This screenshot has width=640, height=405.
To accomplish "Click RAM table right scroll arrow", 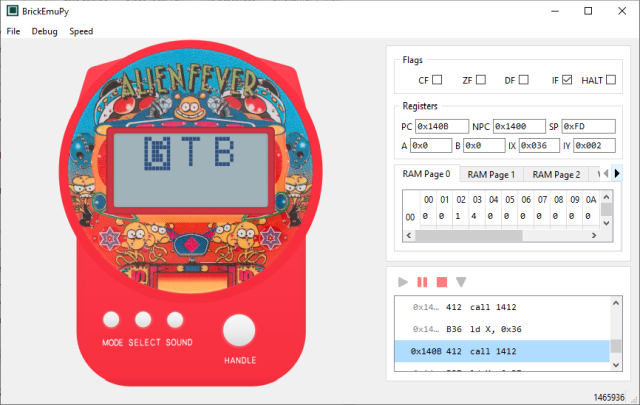I will (594, 236).
